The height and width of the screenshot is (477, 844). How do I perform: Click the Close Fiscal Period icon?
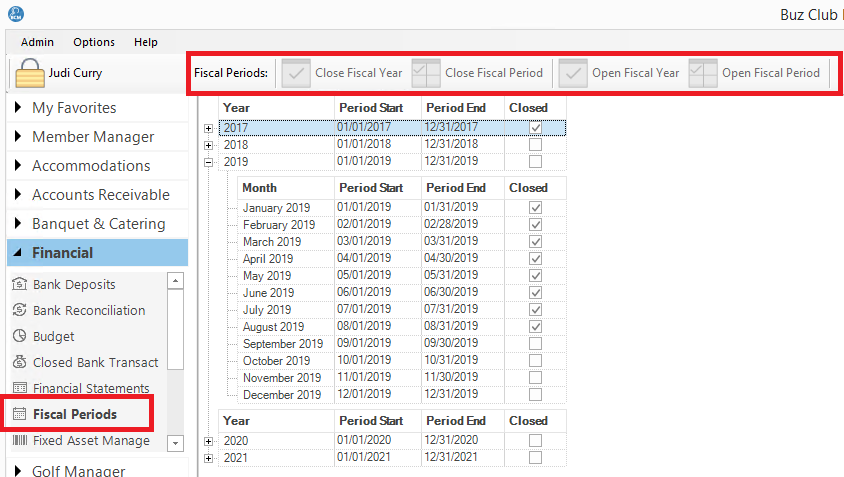coord(426,73)
